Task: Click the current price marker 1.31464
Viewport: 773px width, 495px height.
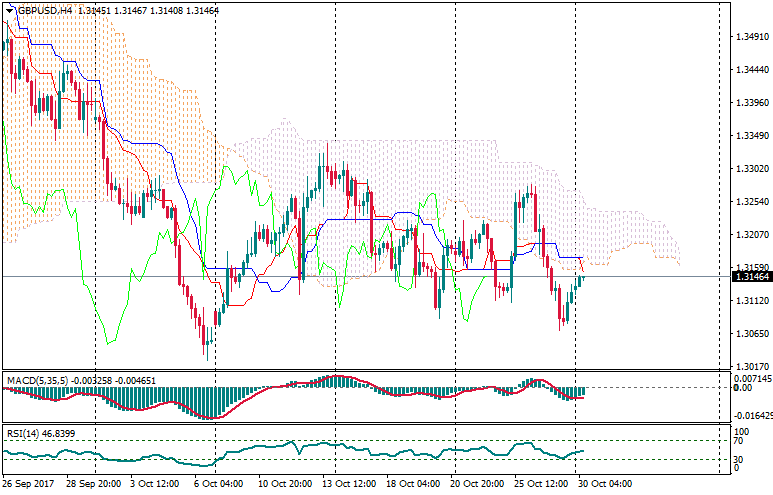Action: coord(751,277)
